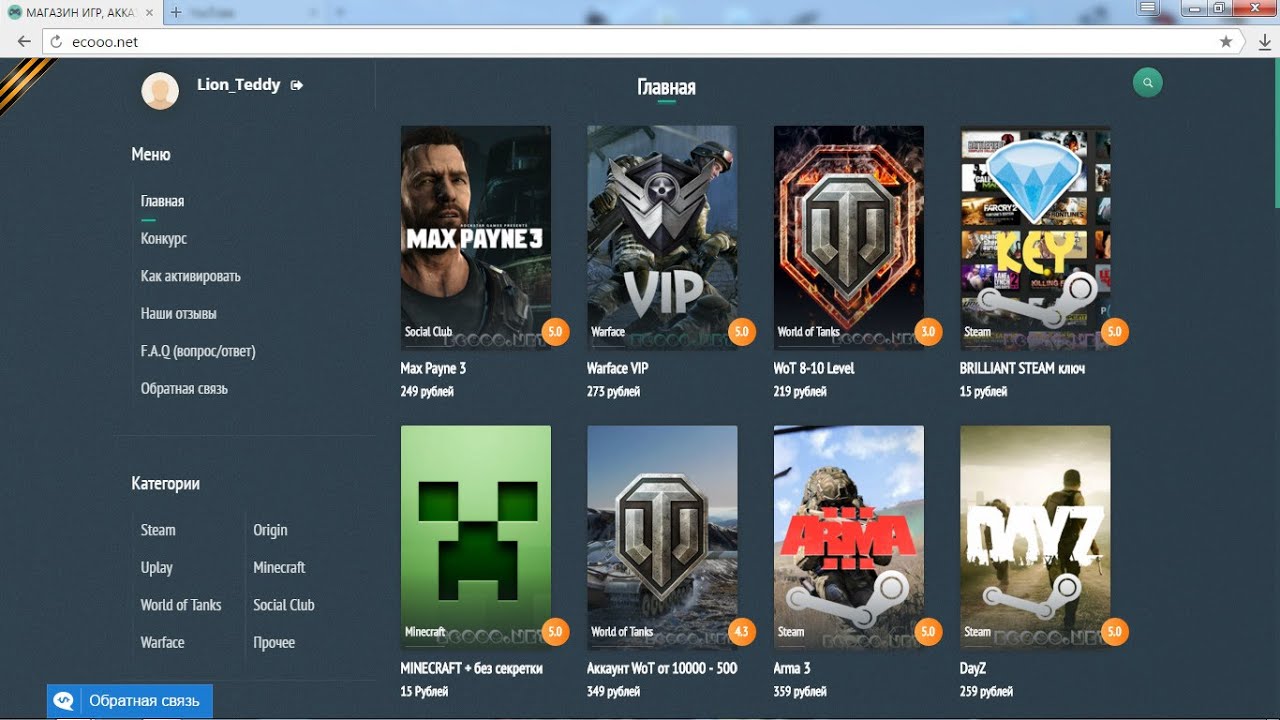Screen dimensions: 1280x720
Task: Click the 259 рублей price text
Action: click(x=986, y=692)
